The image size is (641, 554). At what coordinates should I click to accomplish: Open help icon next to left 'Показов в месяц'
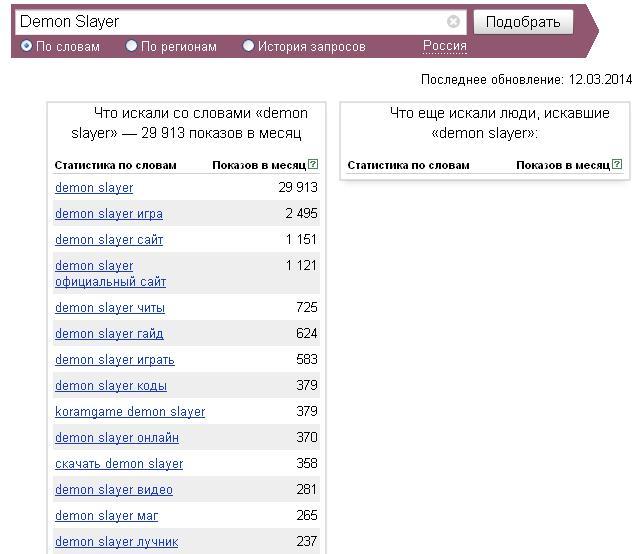point(313,164)
